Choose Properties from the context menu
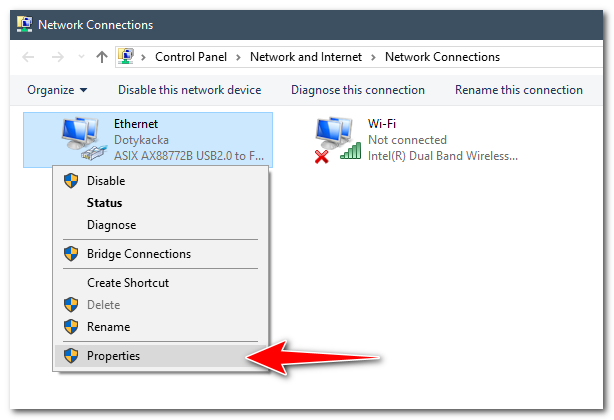The image size is (614, 420). [113, 355]
